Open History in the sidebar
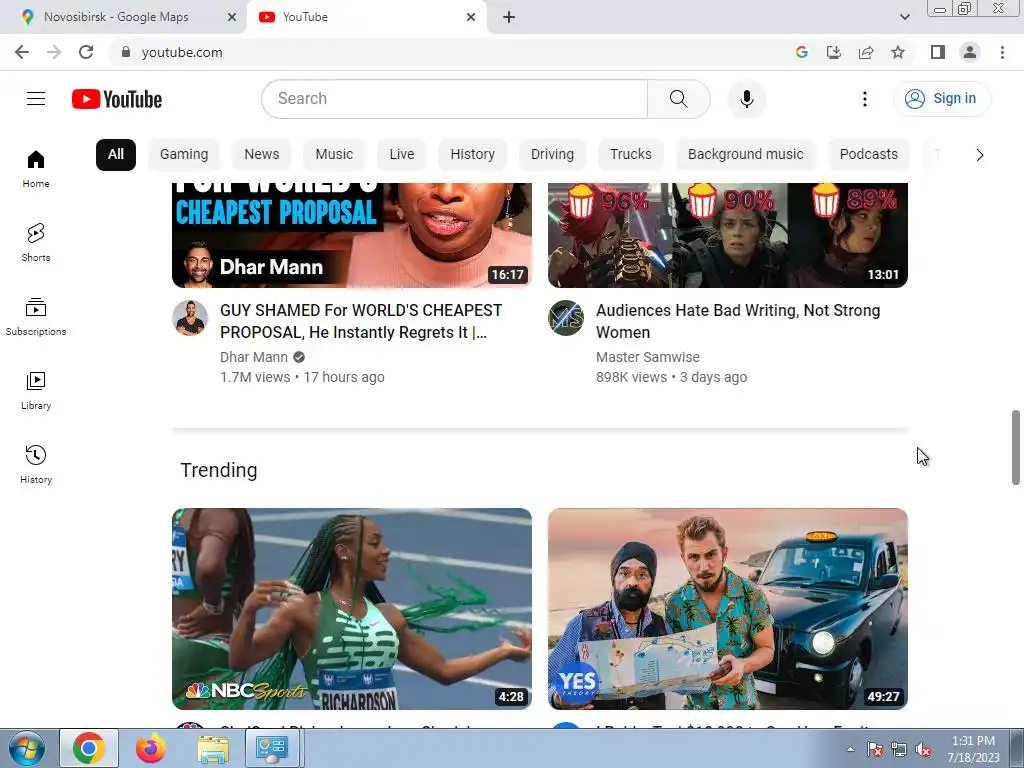This screenshot has width=1024, height=768. click(36, 464)
